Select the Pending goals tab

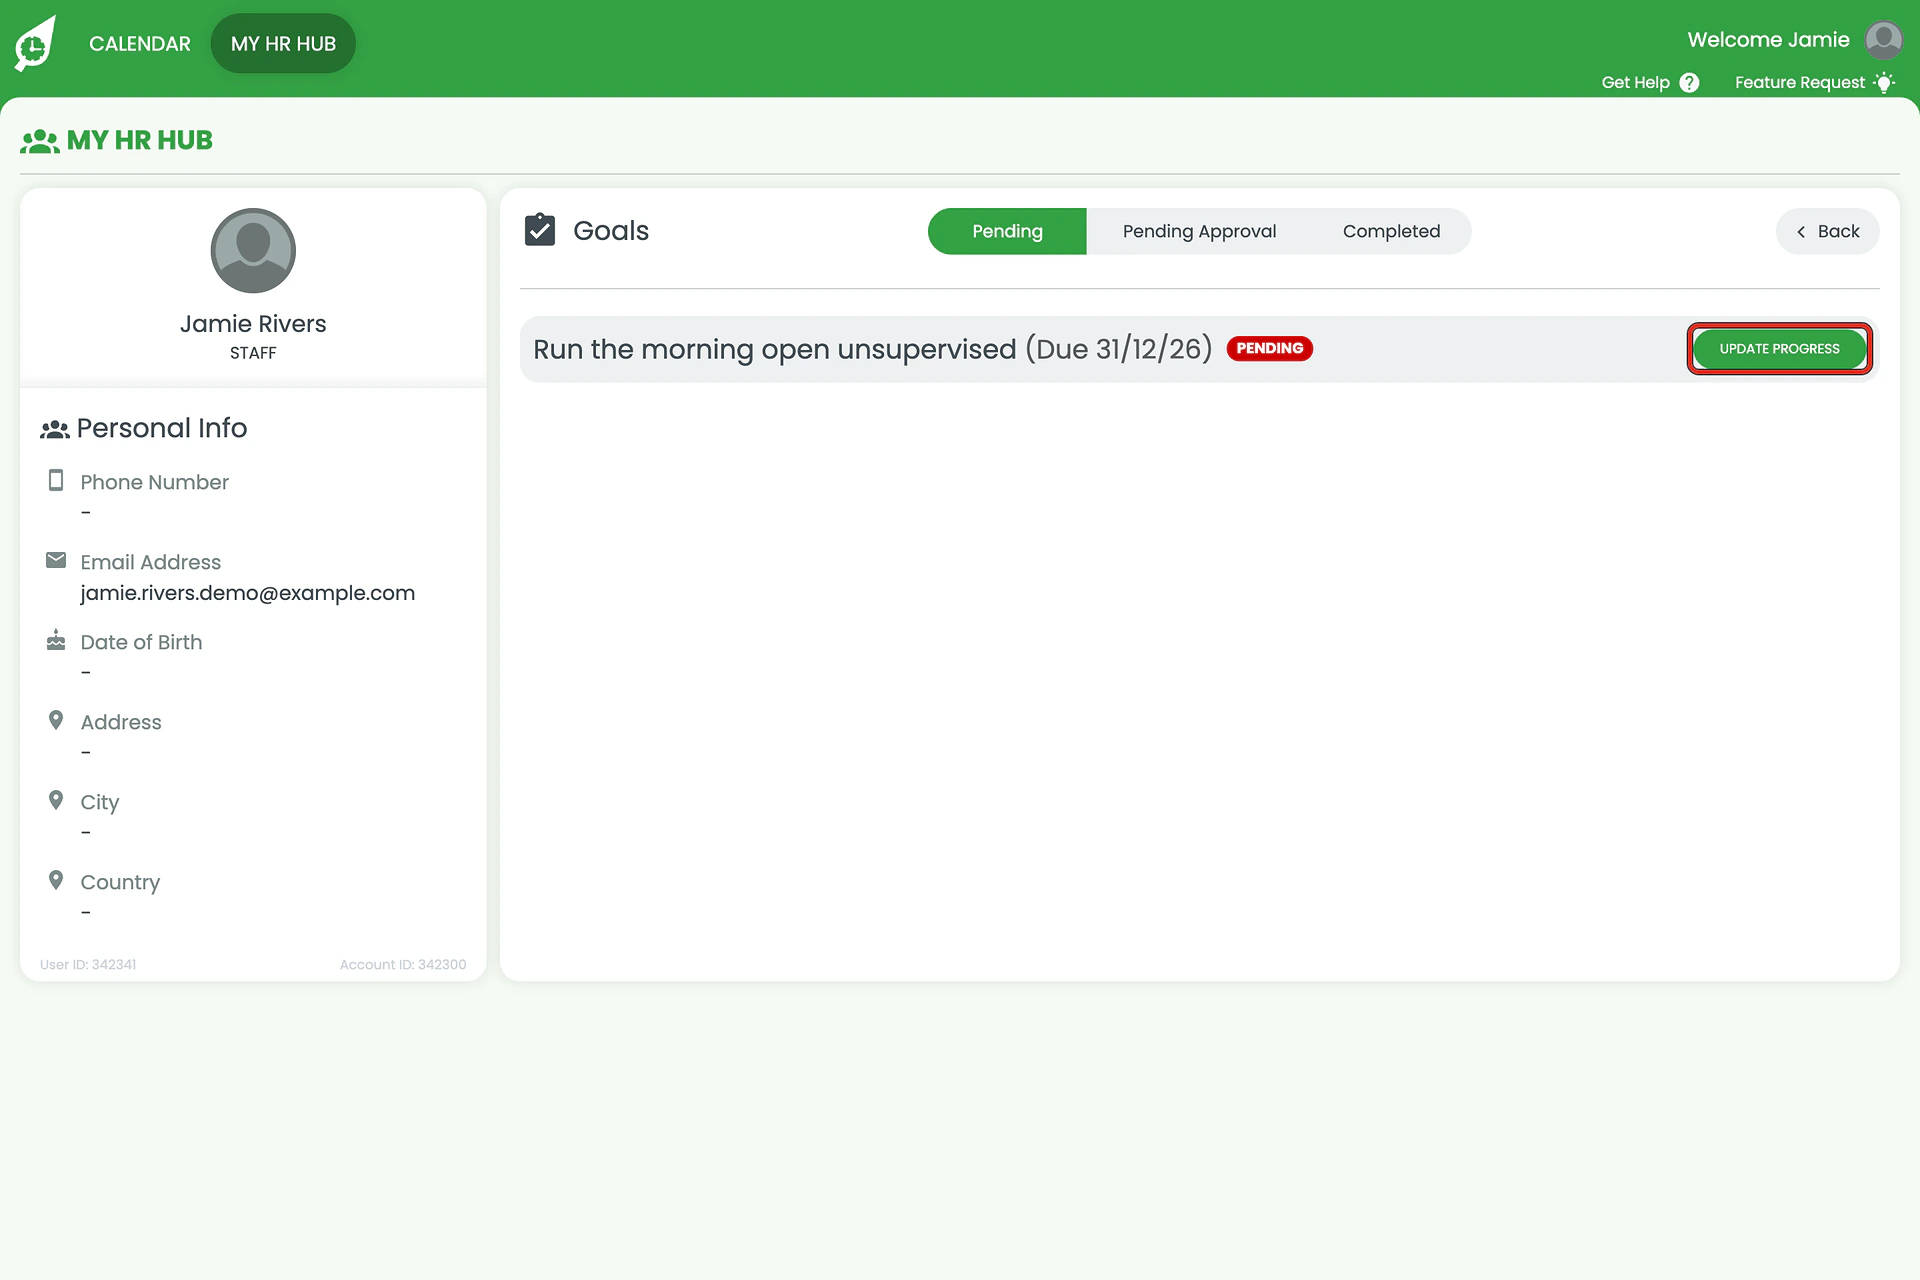click(1007, 231)
